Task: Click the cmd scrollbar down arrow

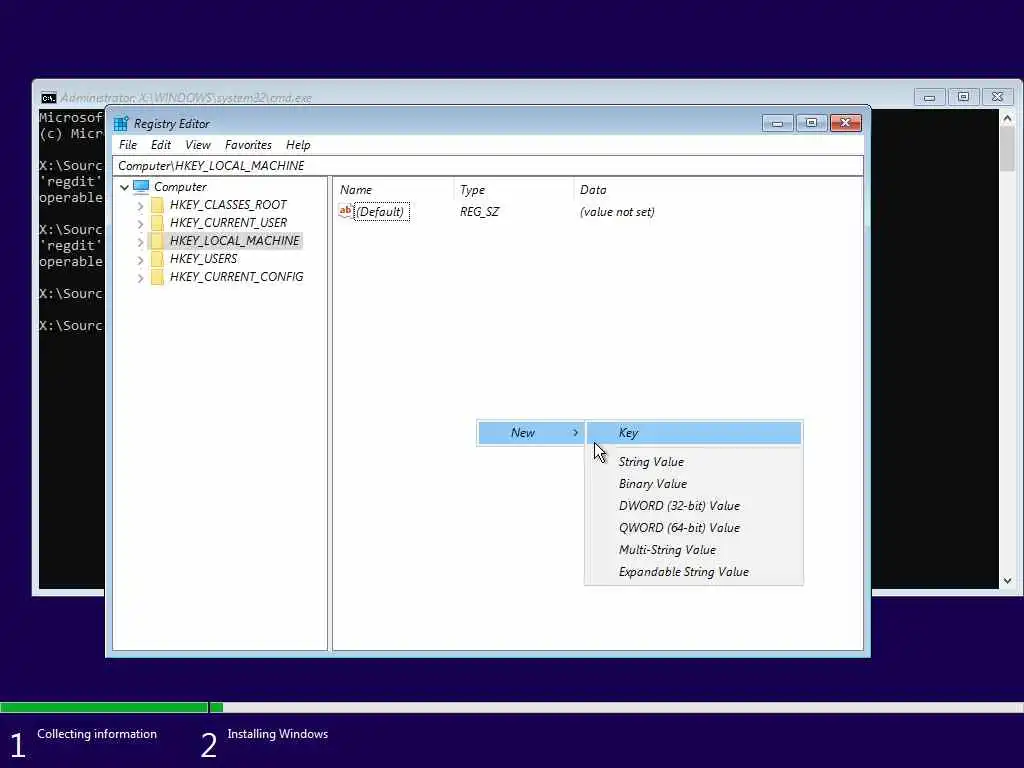Action: point(1007,581)
